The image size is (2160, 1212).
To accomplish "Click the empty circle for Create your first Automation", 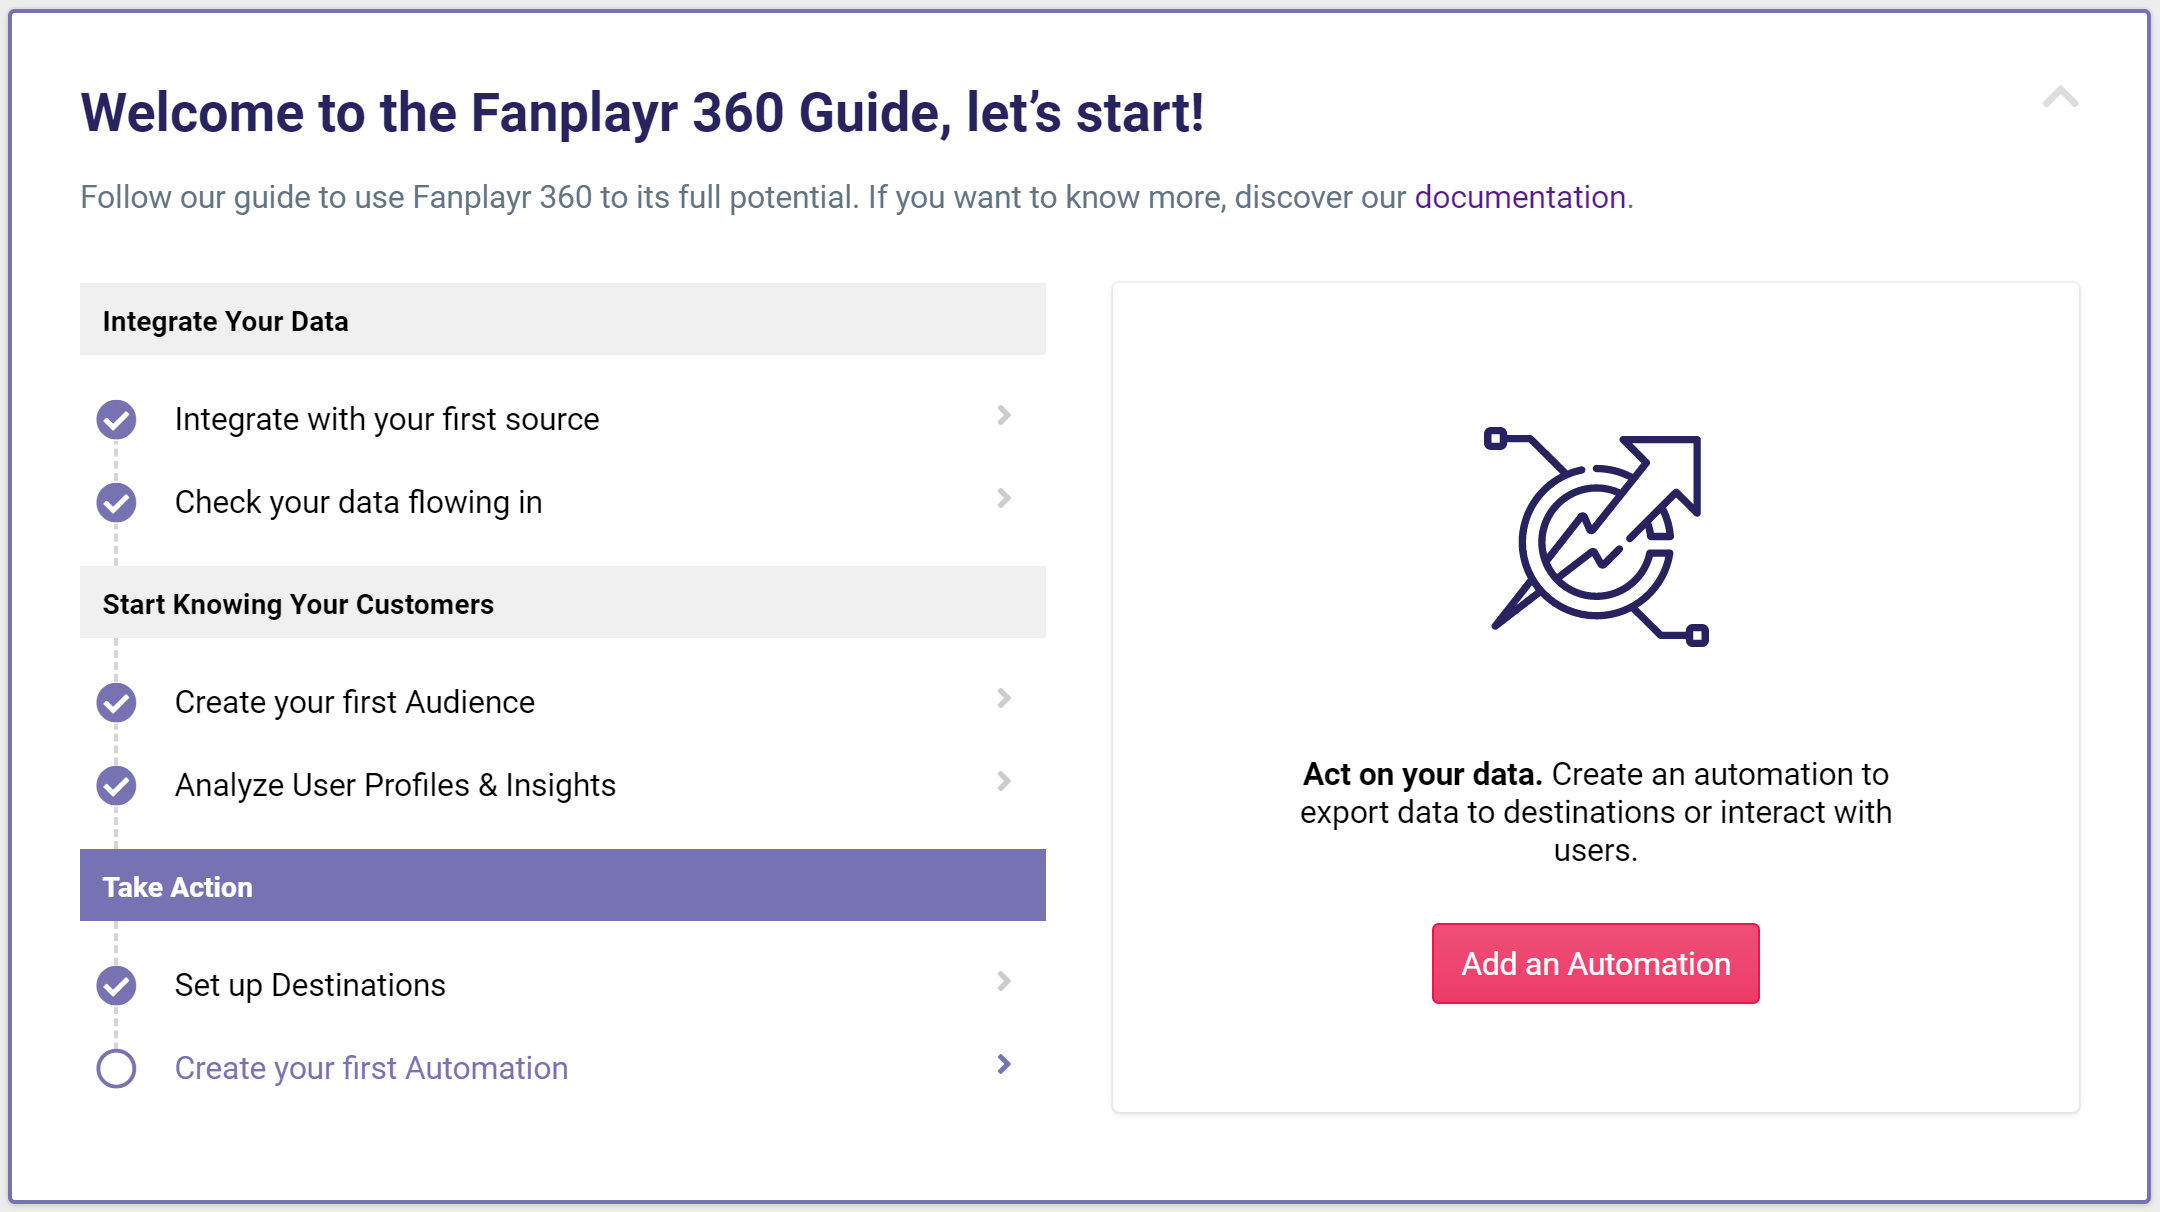I will click(x=116, y=1068).
